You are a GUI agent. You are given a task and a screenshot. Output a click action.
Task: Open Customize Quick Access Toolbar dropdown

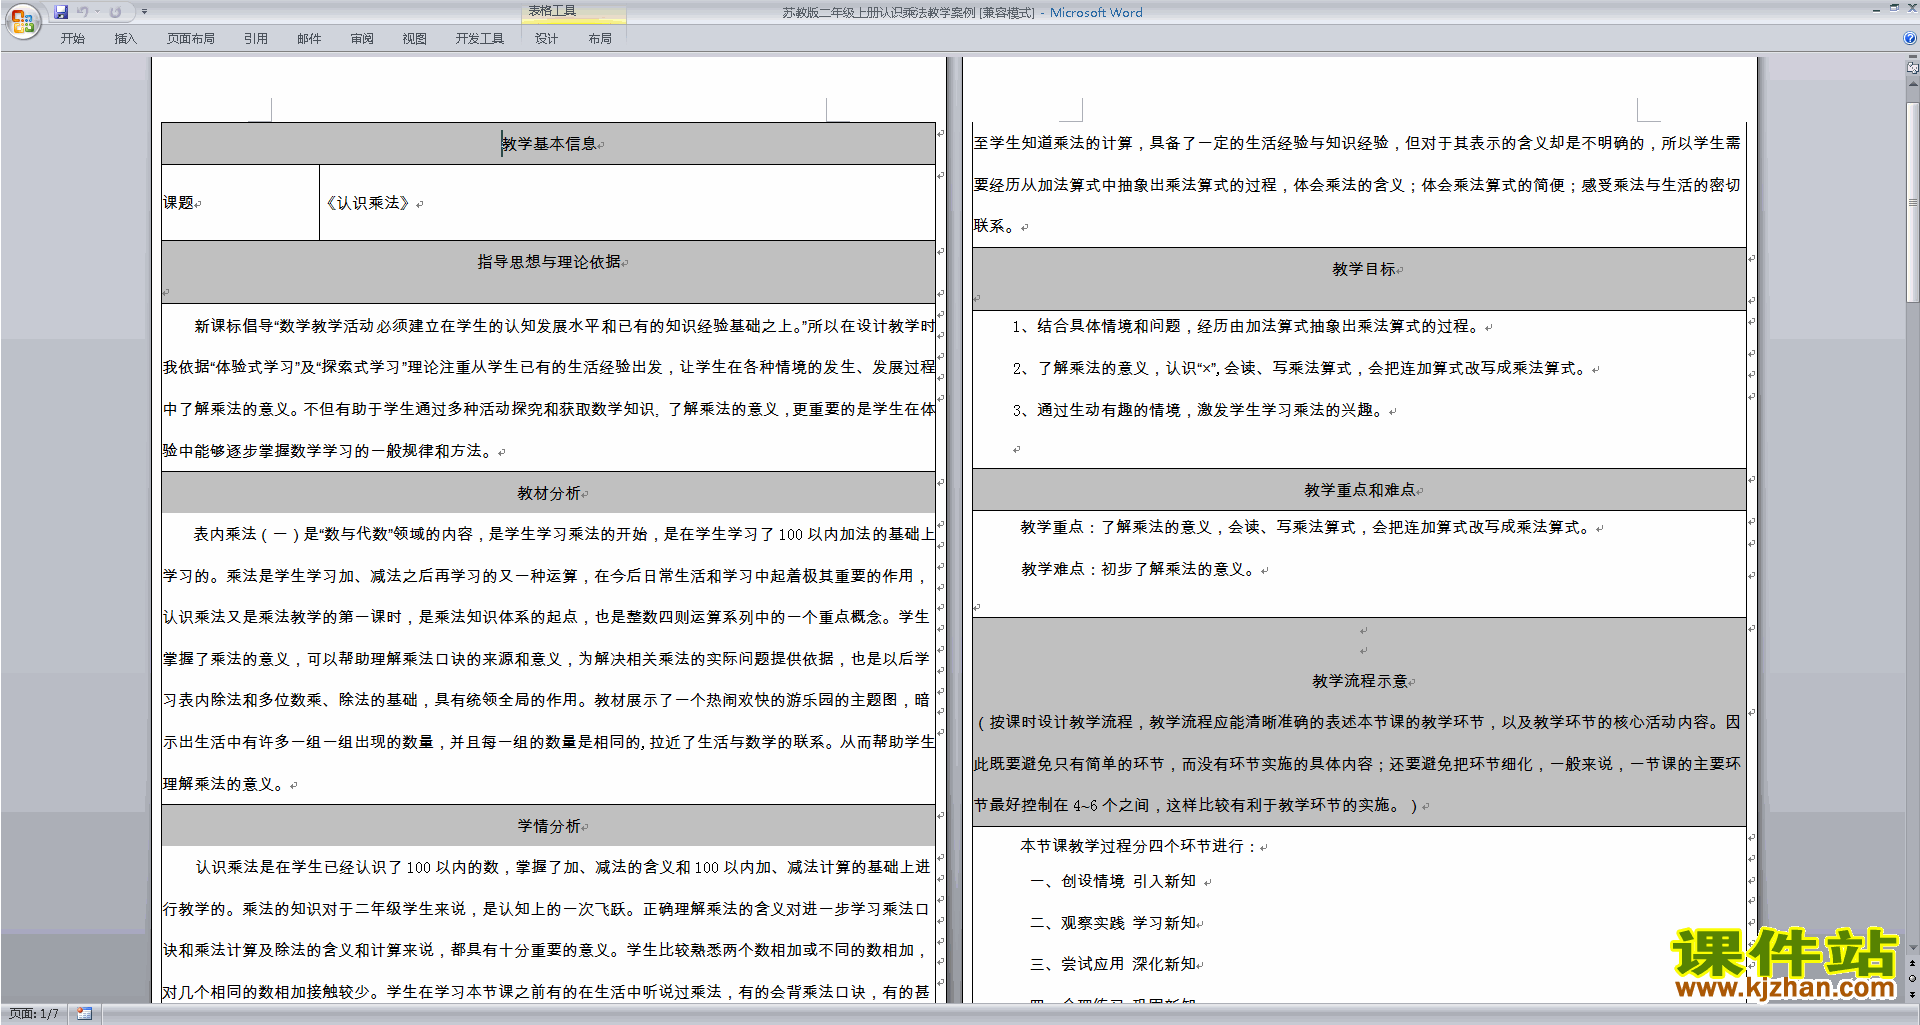144,12
